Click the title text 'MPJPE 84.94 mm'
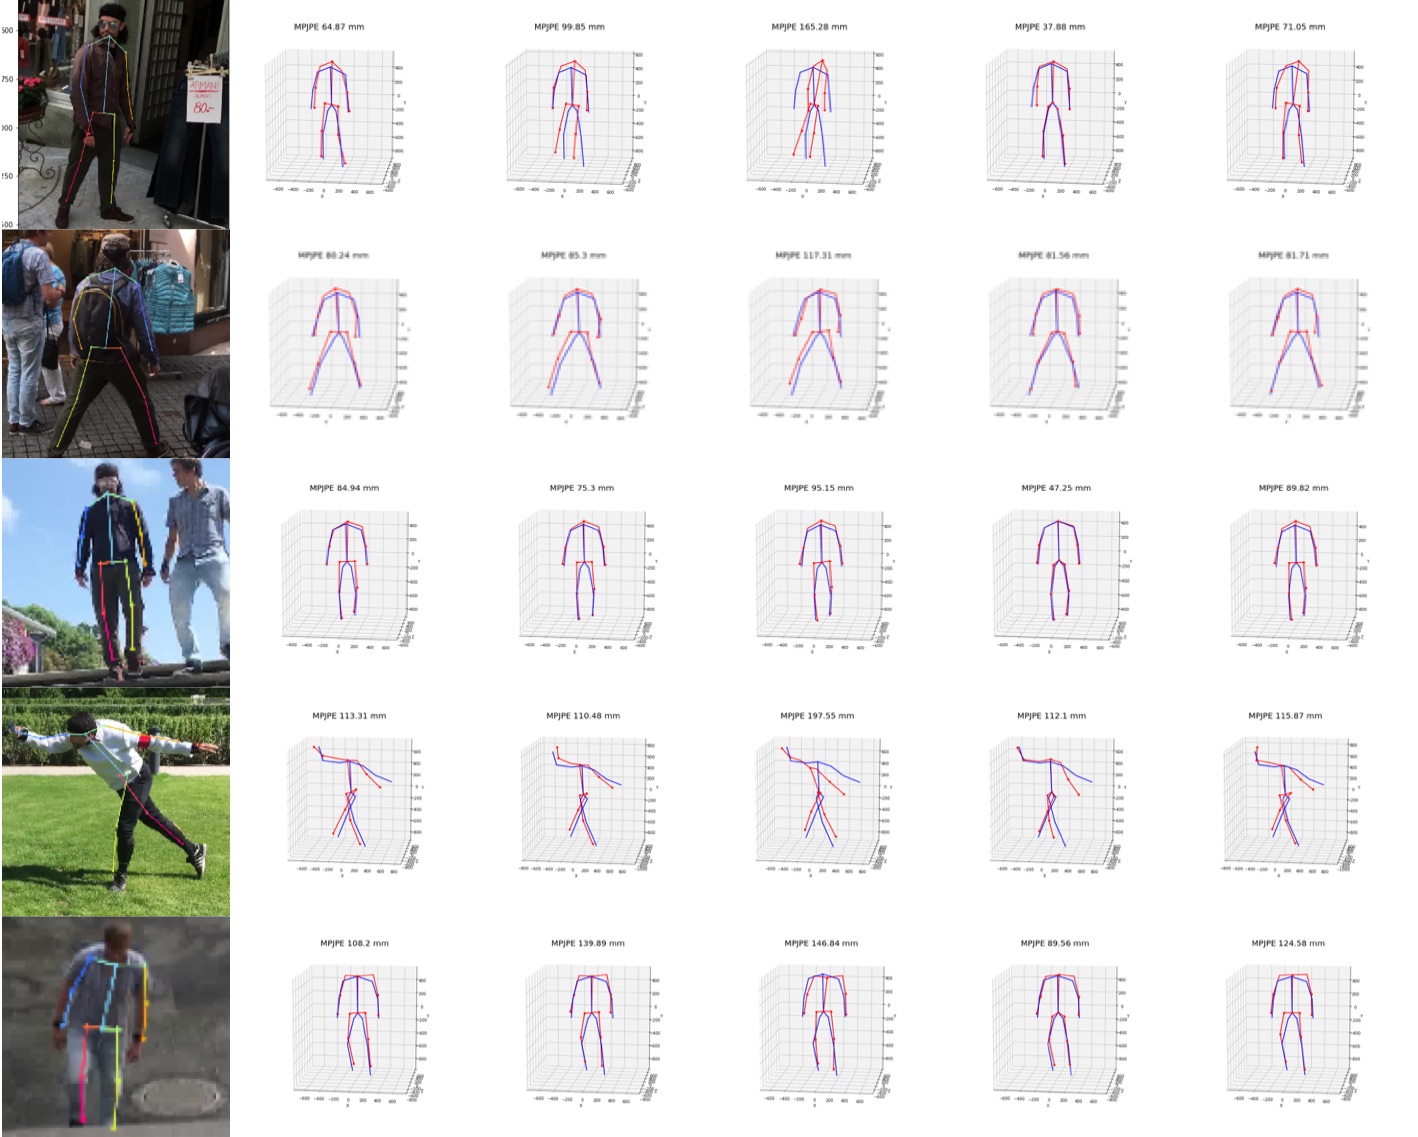The width and height of the screenshot is (1418, 1137). click(344, 488)
